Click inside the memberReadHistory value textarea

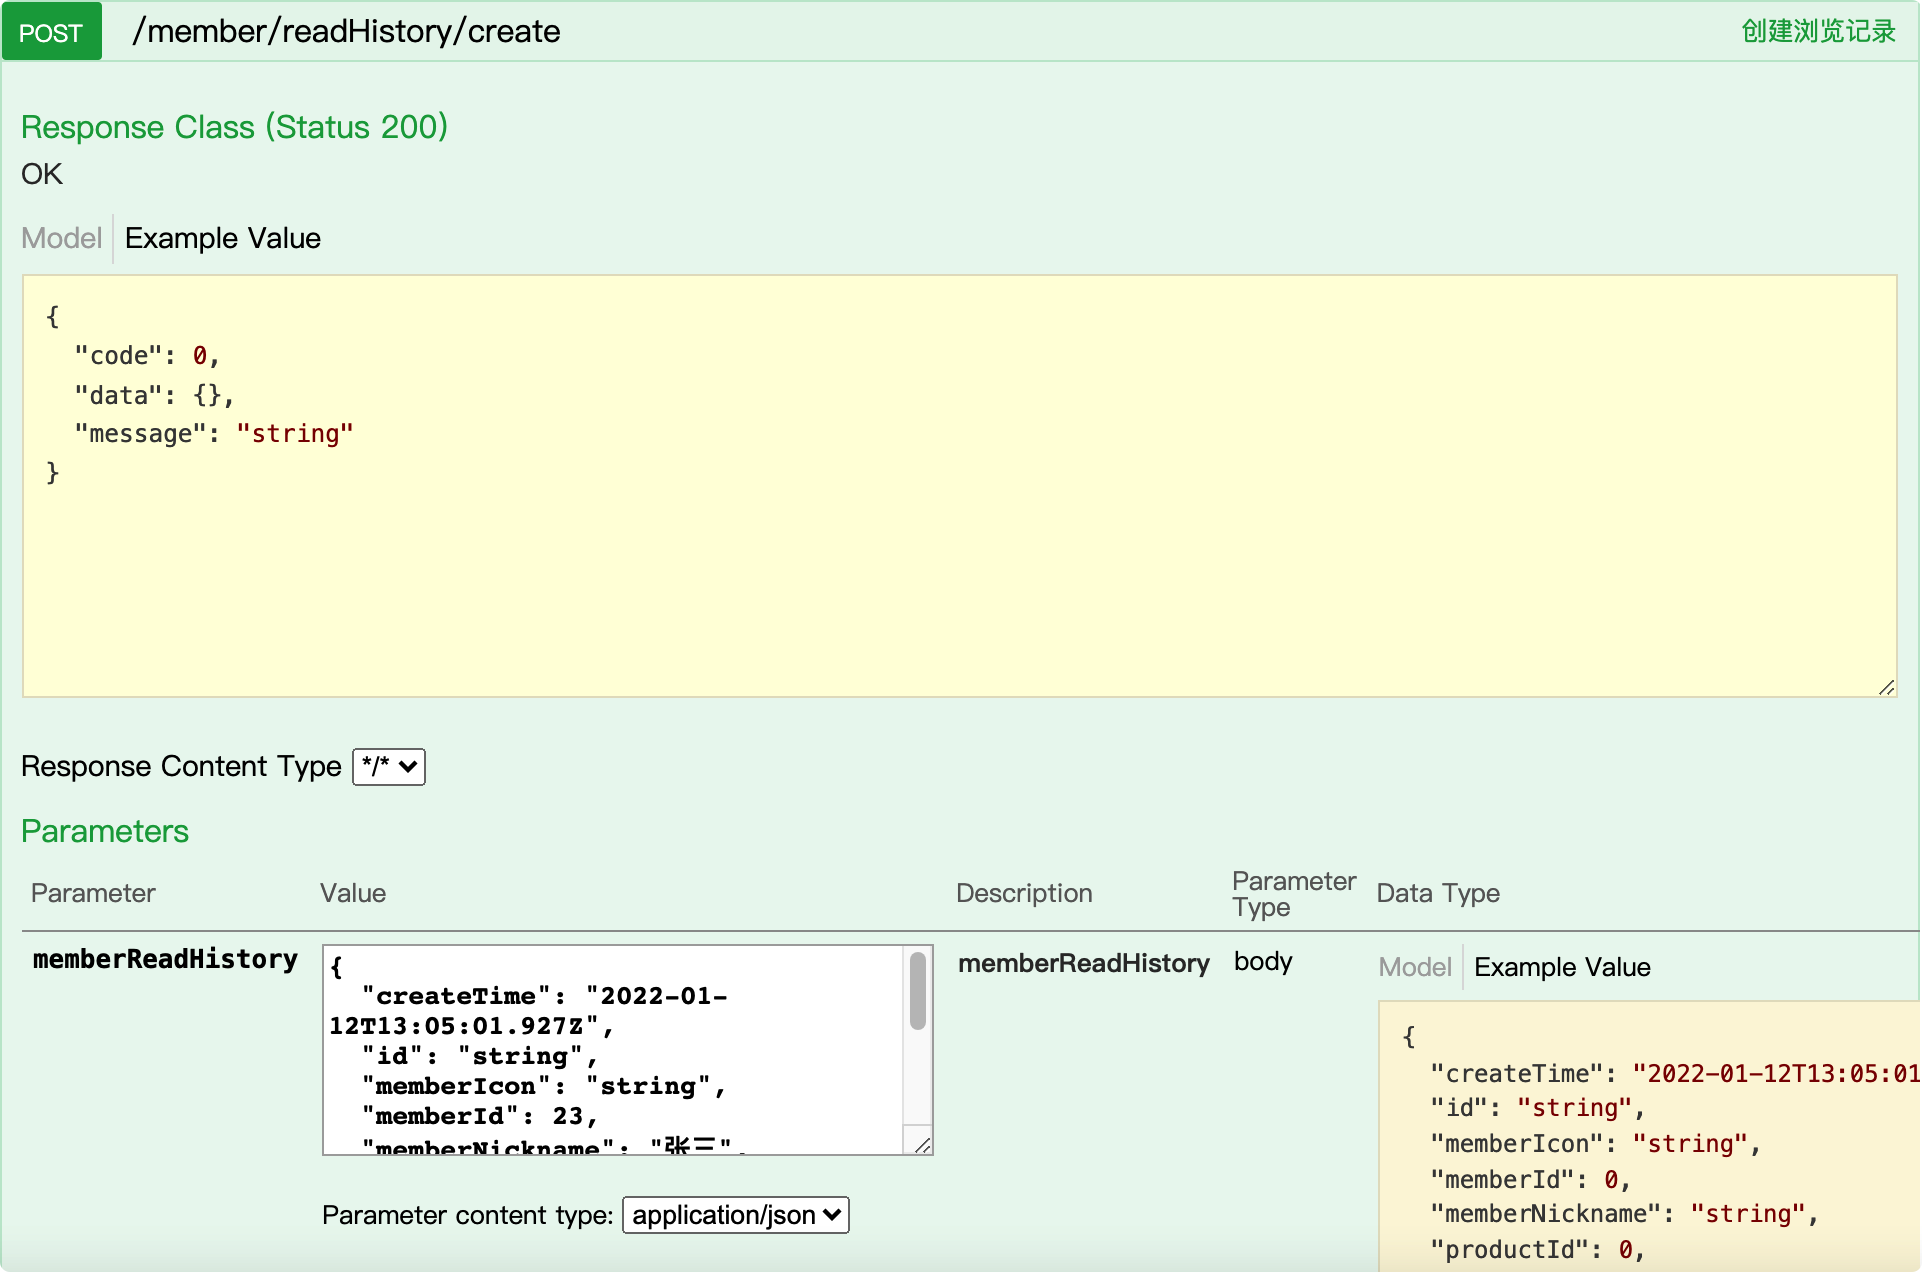613,1050
